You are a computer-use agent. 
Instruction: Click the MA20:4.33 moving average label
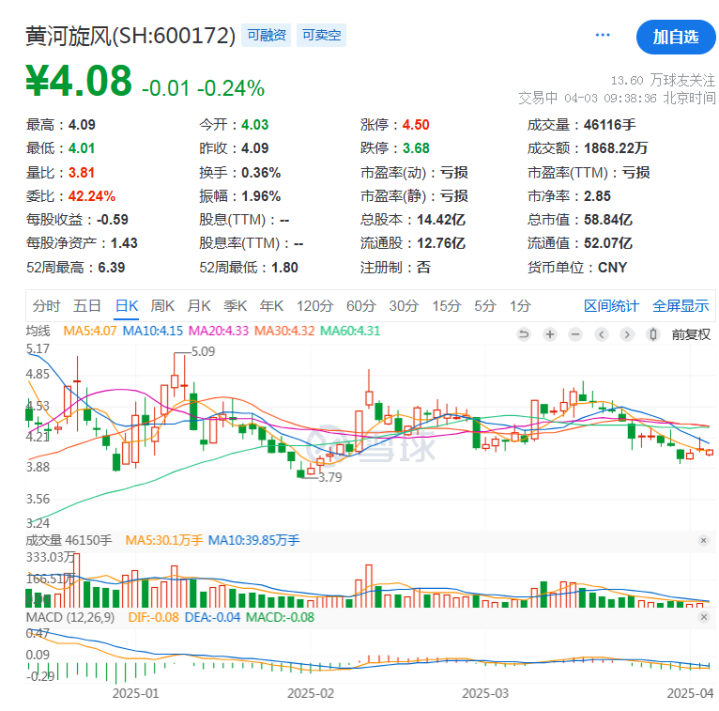coord(219,331)
